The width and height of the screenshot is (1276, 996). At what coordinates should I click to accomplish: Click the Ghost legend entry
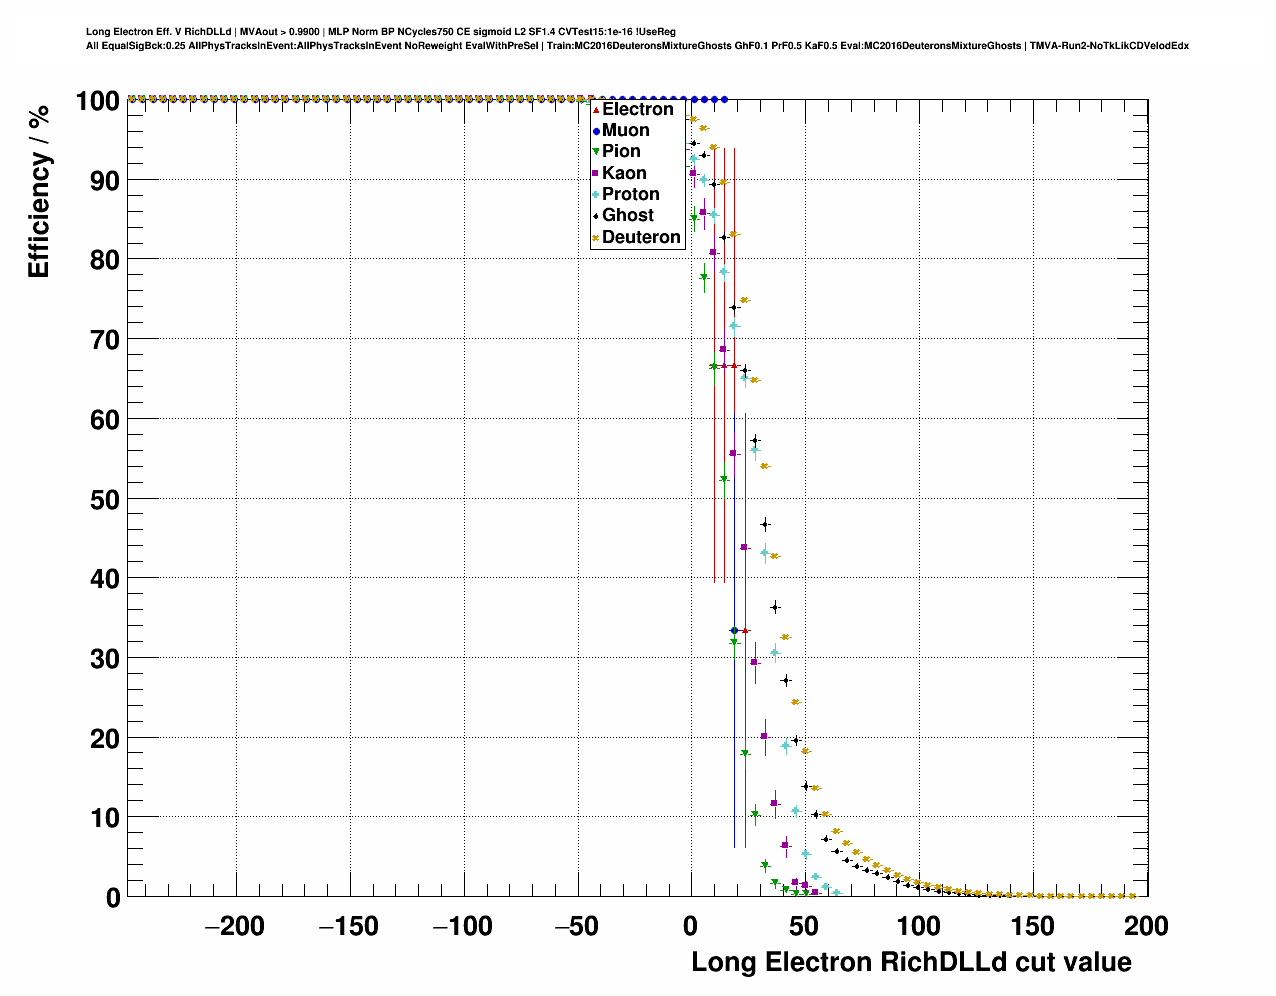(624, 215)
